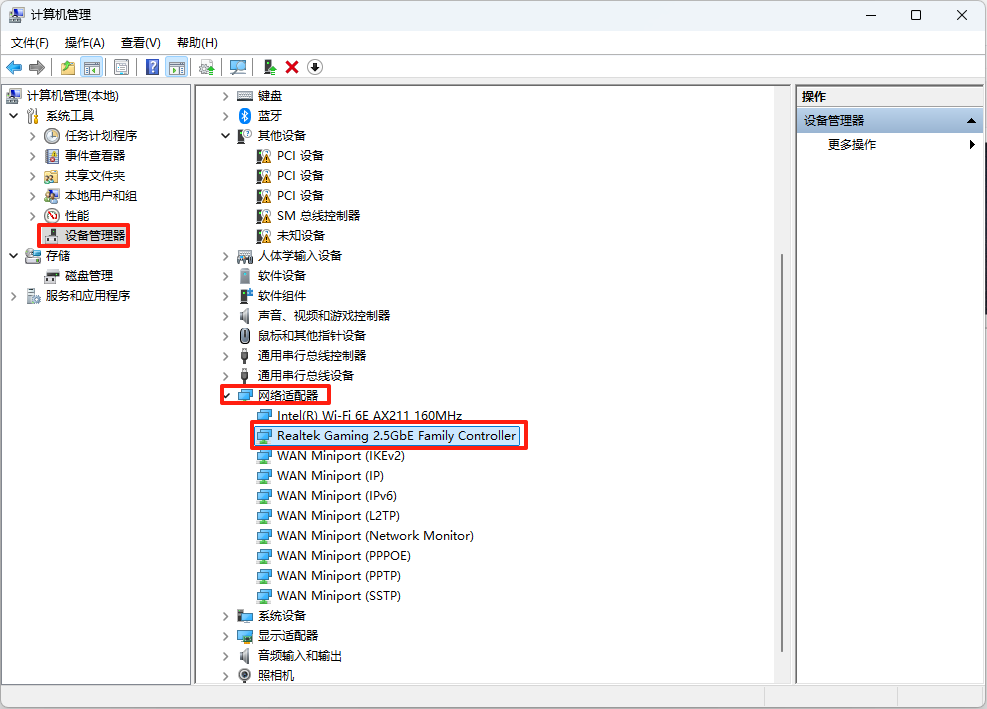Click the Update driver toolbar icon
987x709 pixels.
(207, 67)
